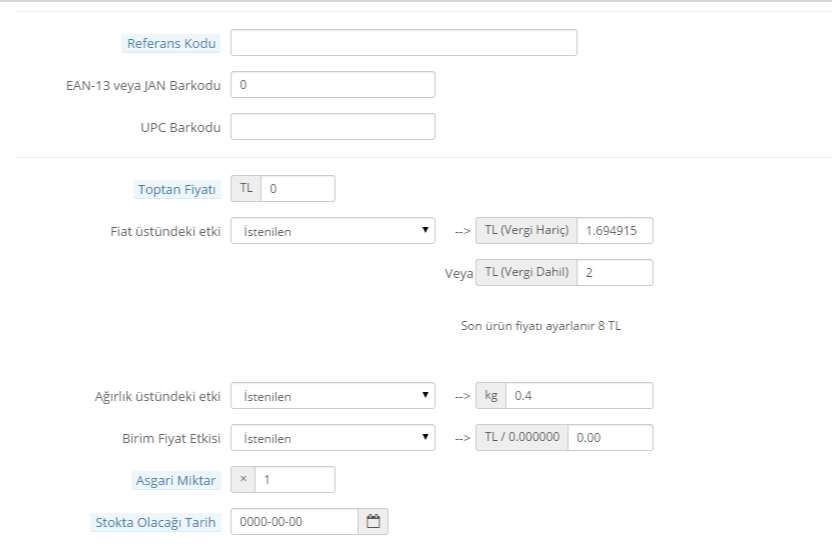
Task: Click the Asgari Miktar label
Action: point(176,481)
